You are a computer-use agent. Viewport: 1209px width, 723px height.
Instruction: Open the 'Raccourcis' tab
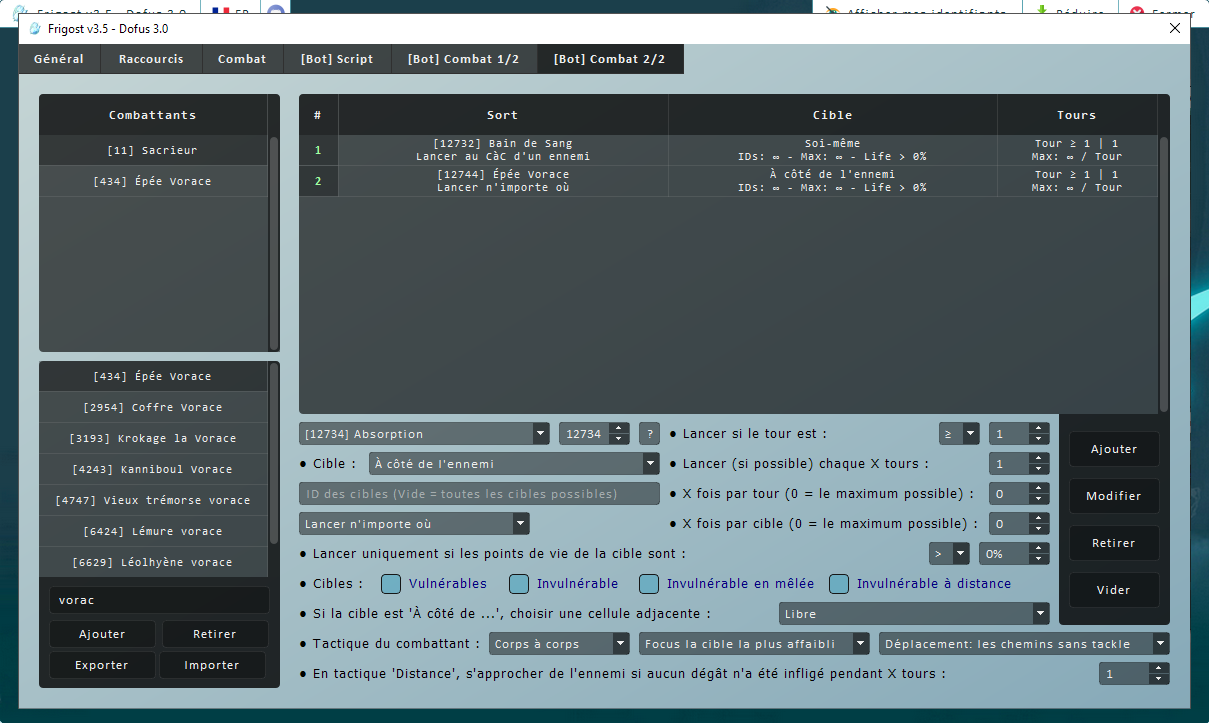[x=151, y=58]
